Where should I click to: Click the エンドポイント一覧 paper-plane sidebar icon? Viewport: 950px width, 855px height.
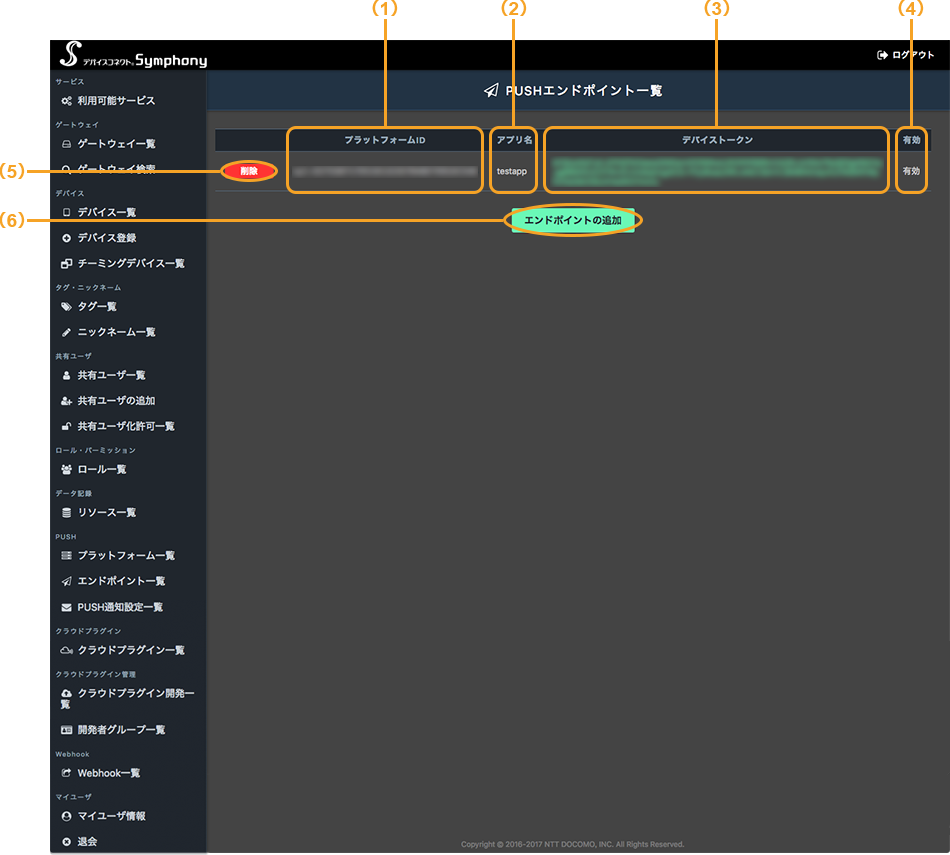pos(67,582)
